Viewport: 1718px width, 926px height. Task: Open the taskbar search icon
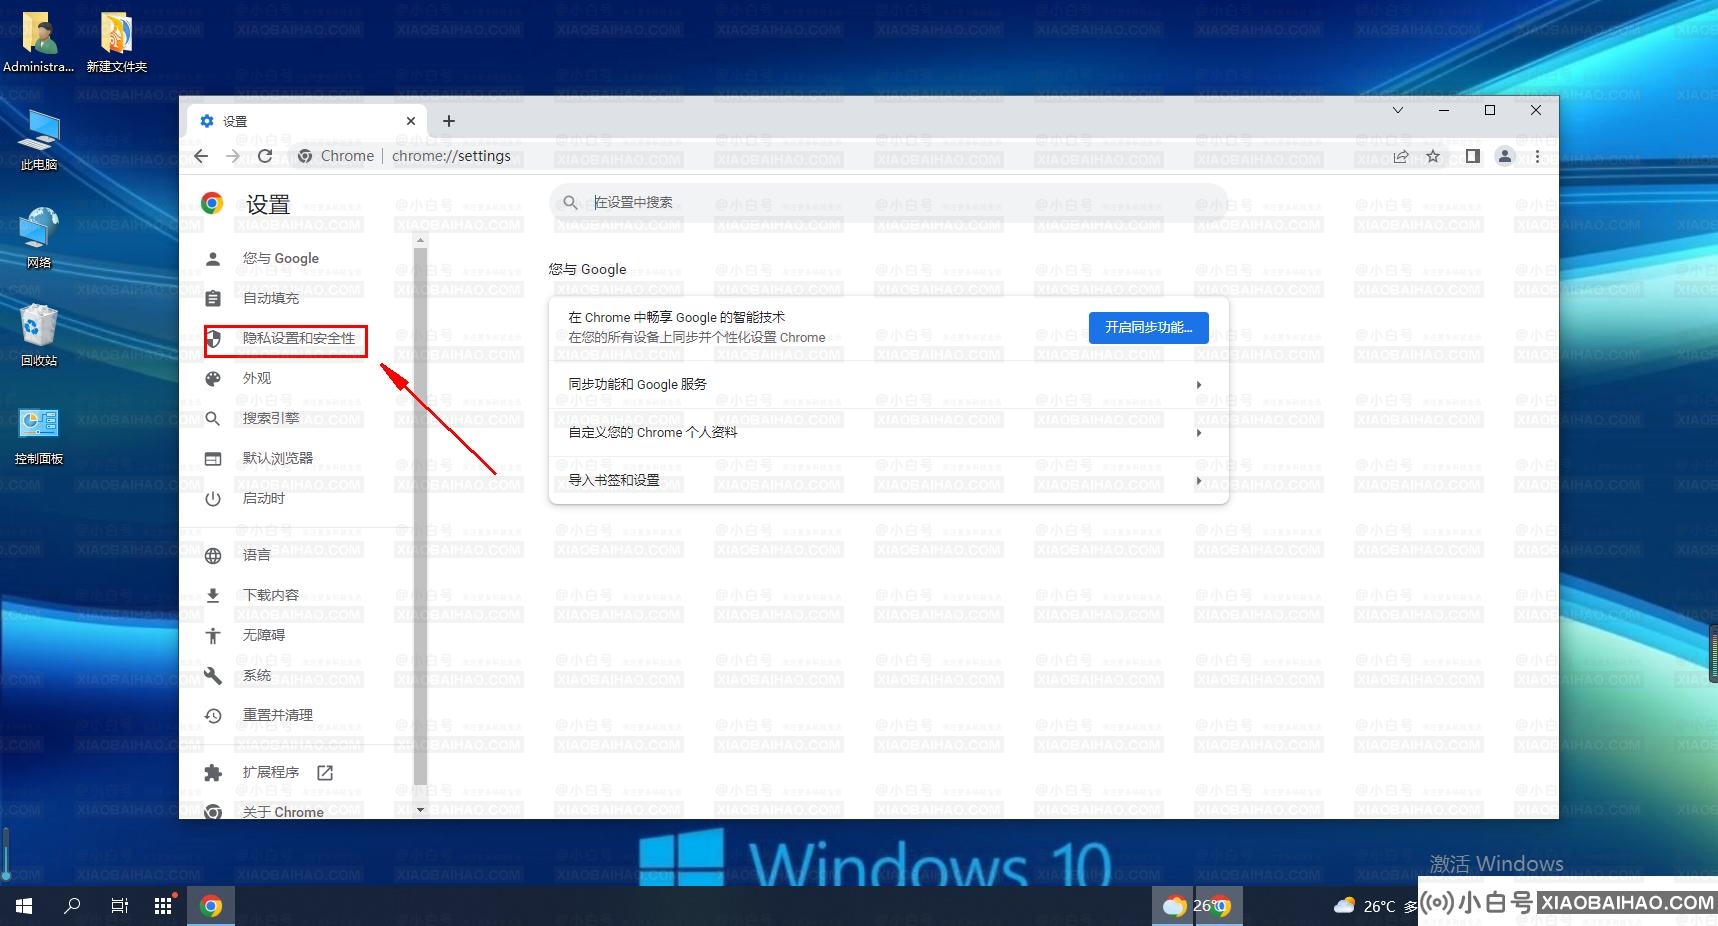click(x=72, y=906)
